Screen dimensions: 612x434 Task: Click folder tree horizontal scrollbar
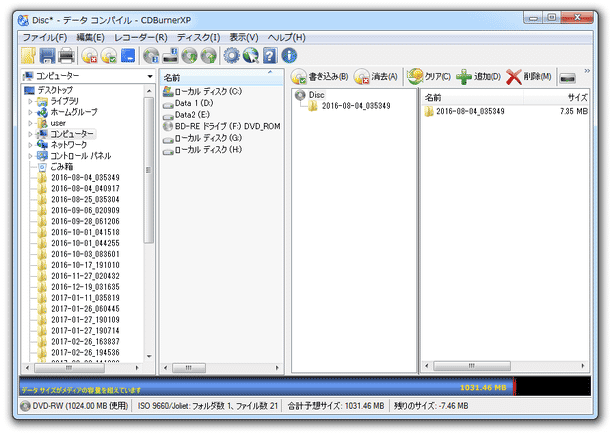(69, 368)
